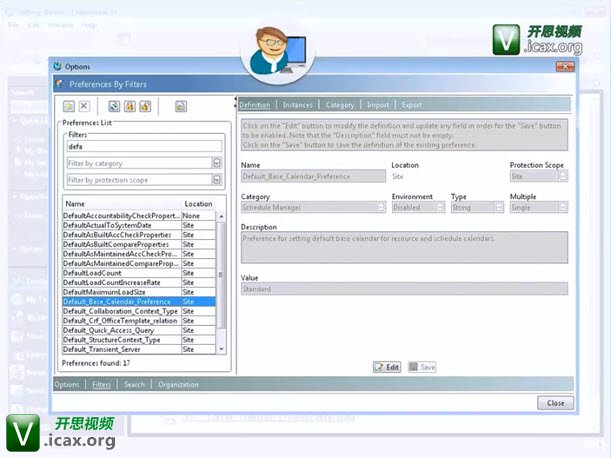Select DefaultAsMaintainedCompareProp... row
611x458 pixels.
tap(139, 263)
